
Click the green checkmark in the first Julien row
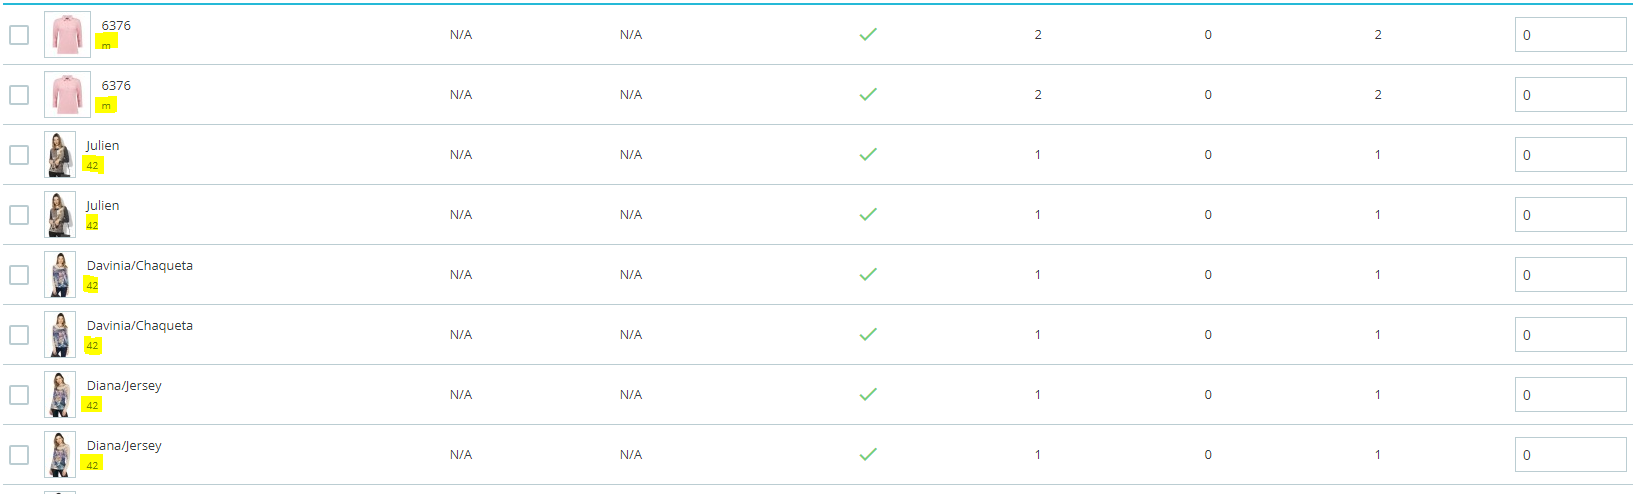pyautogui.click(x=868, y=154)
